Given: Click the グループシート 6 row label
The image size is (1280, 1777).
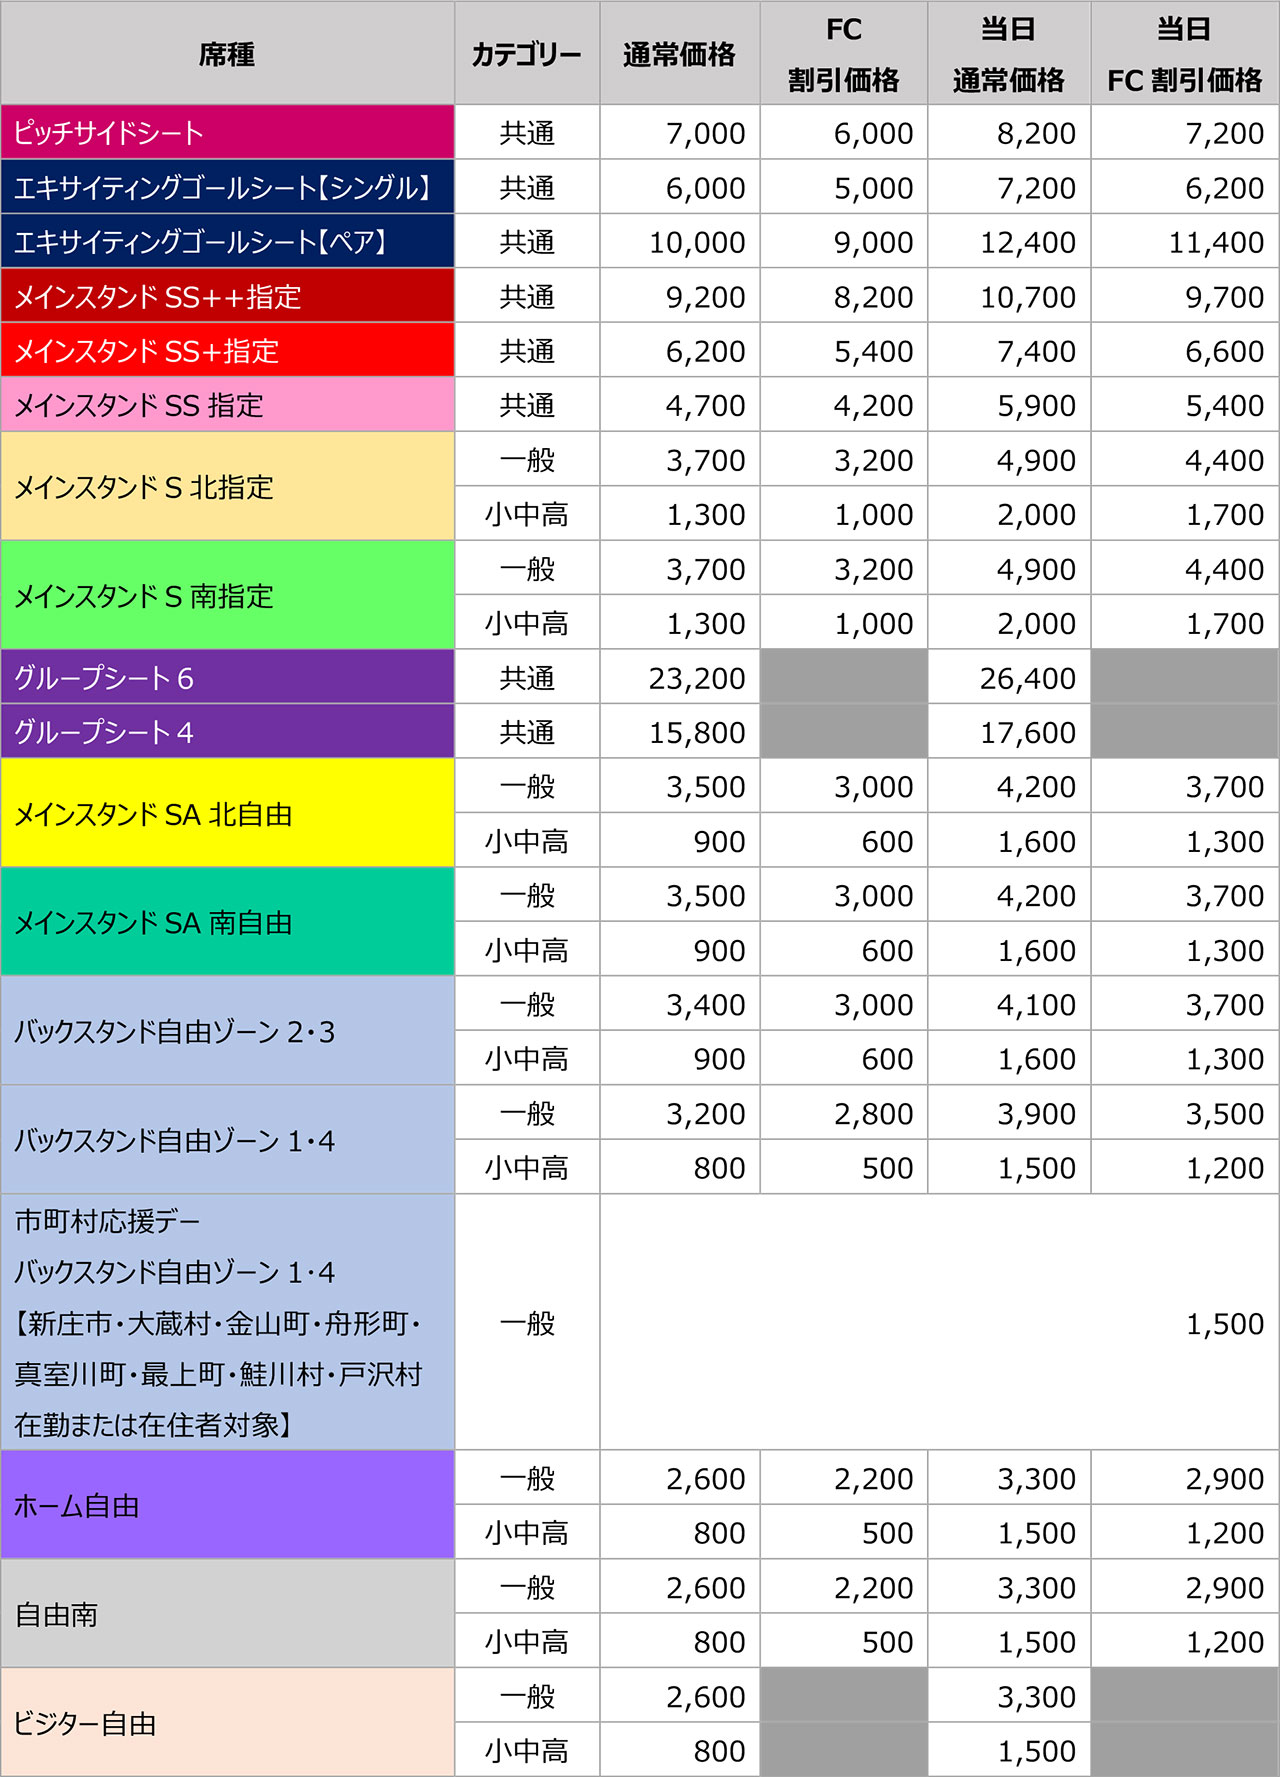Looking at the screenshot, I should pos(227,678).
